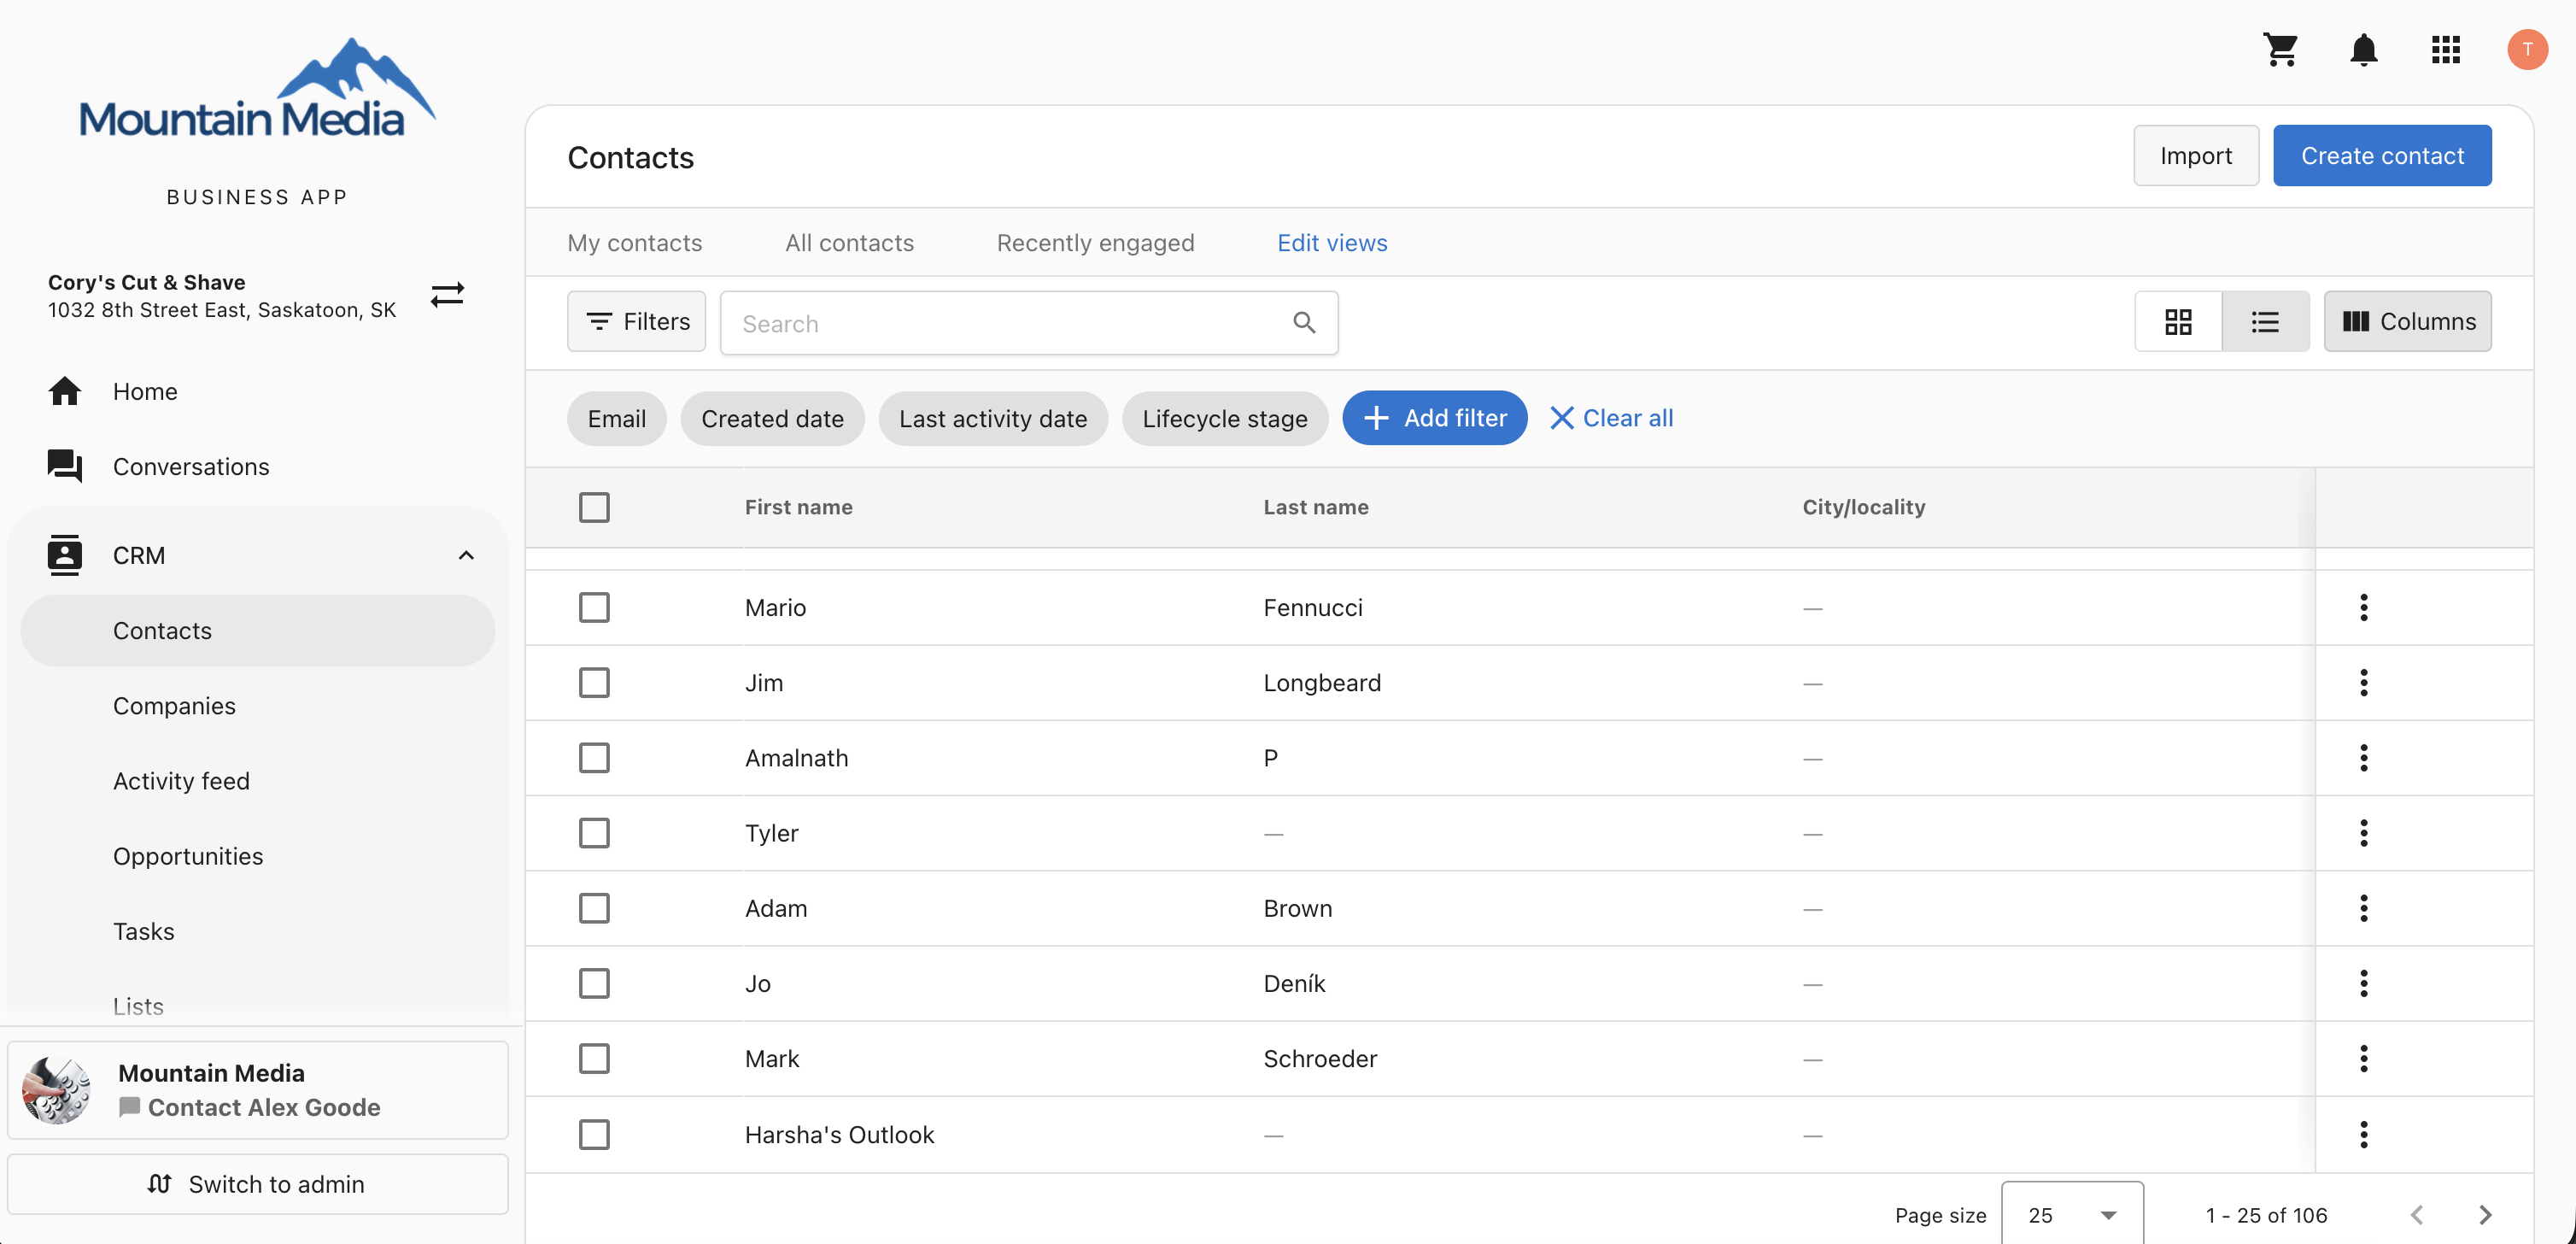The image size is (2576, 1244).
Task: Open the Filters panel
Action: (636, 321)
